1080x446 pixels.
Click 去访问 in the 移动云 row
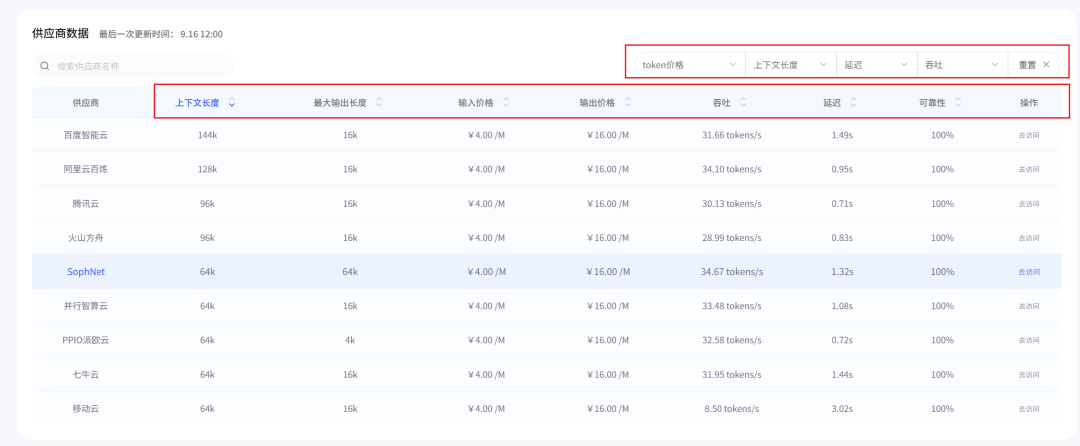coord(1029,409)
